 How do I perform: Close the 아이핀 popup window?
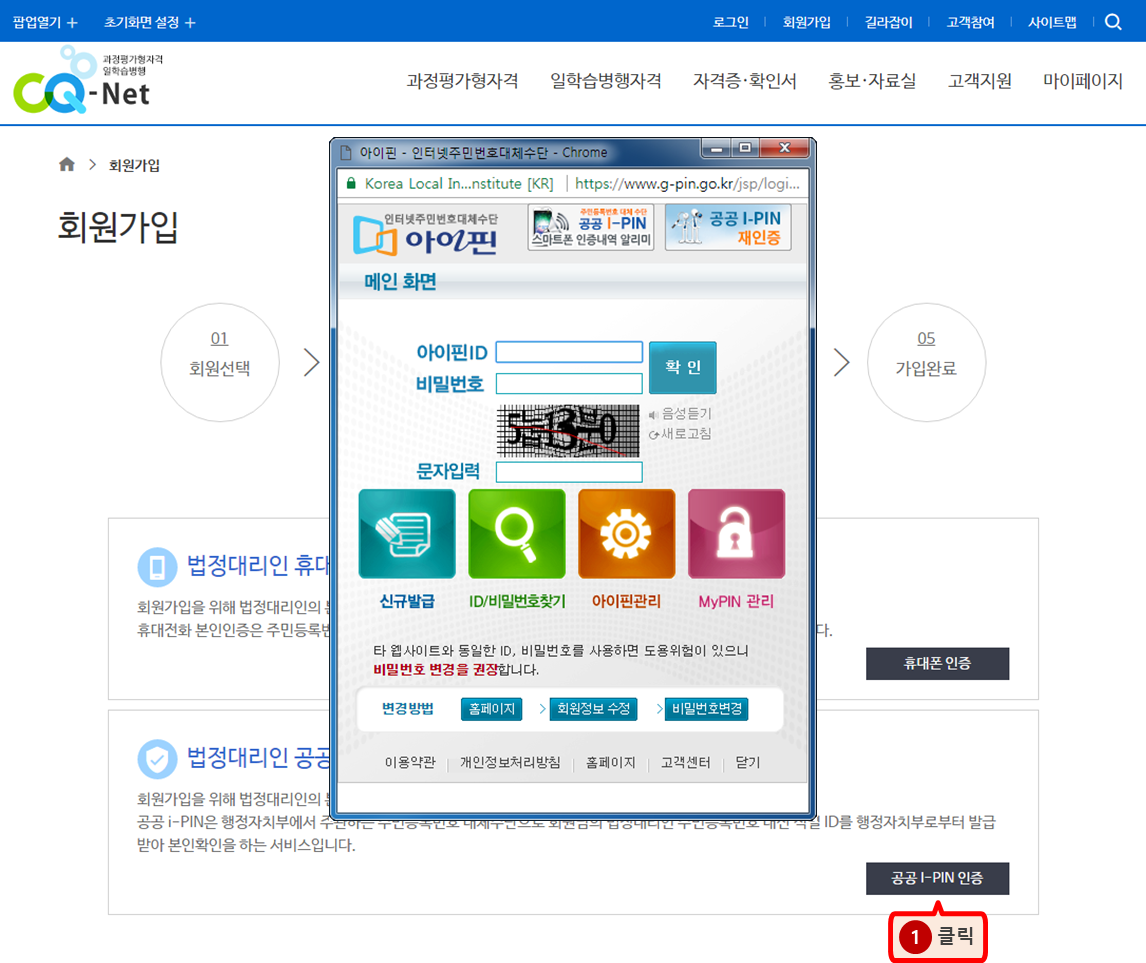tap(784, 148)
